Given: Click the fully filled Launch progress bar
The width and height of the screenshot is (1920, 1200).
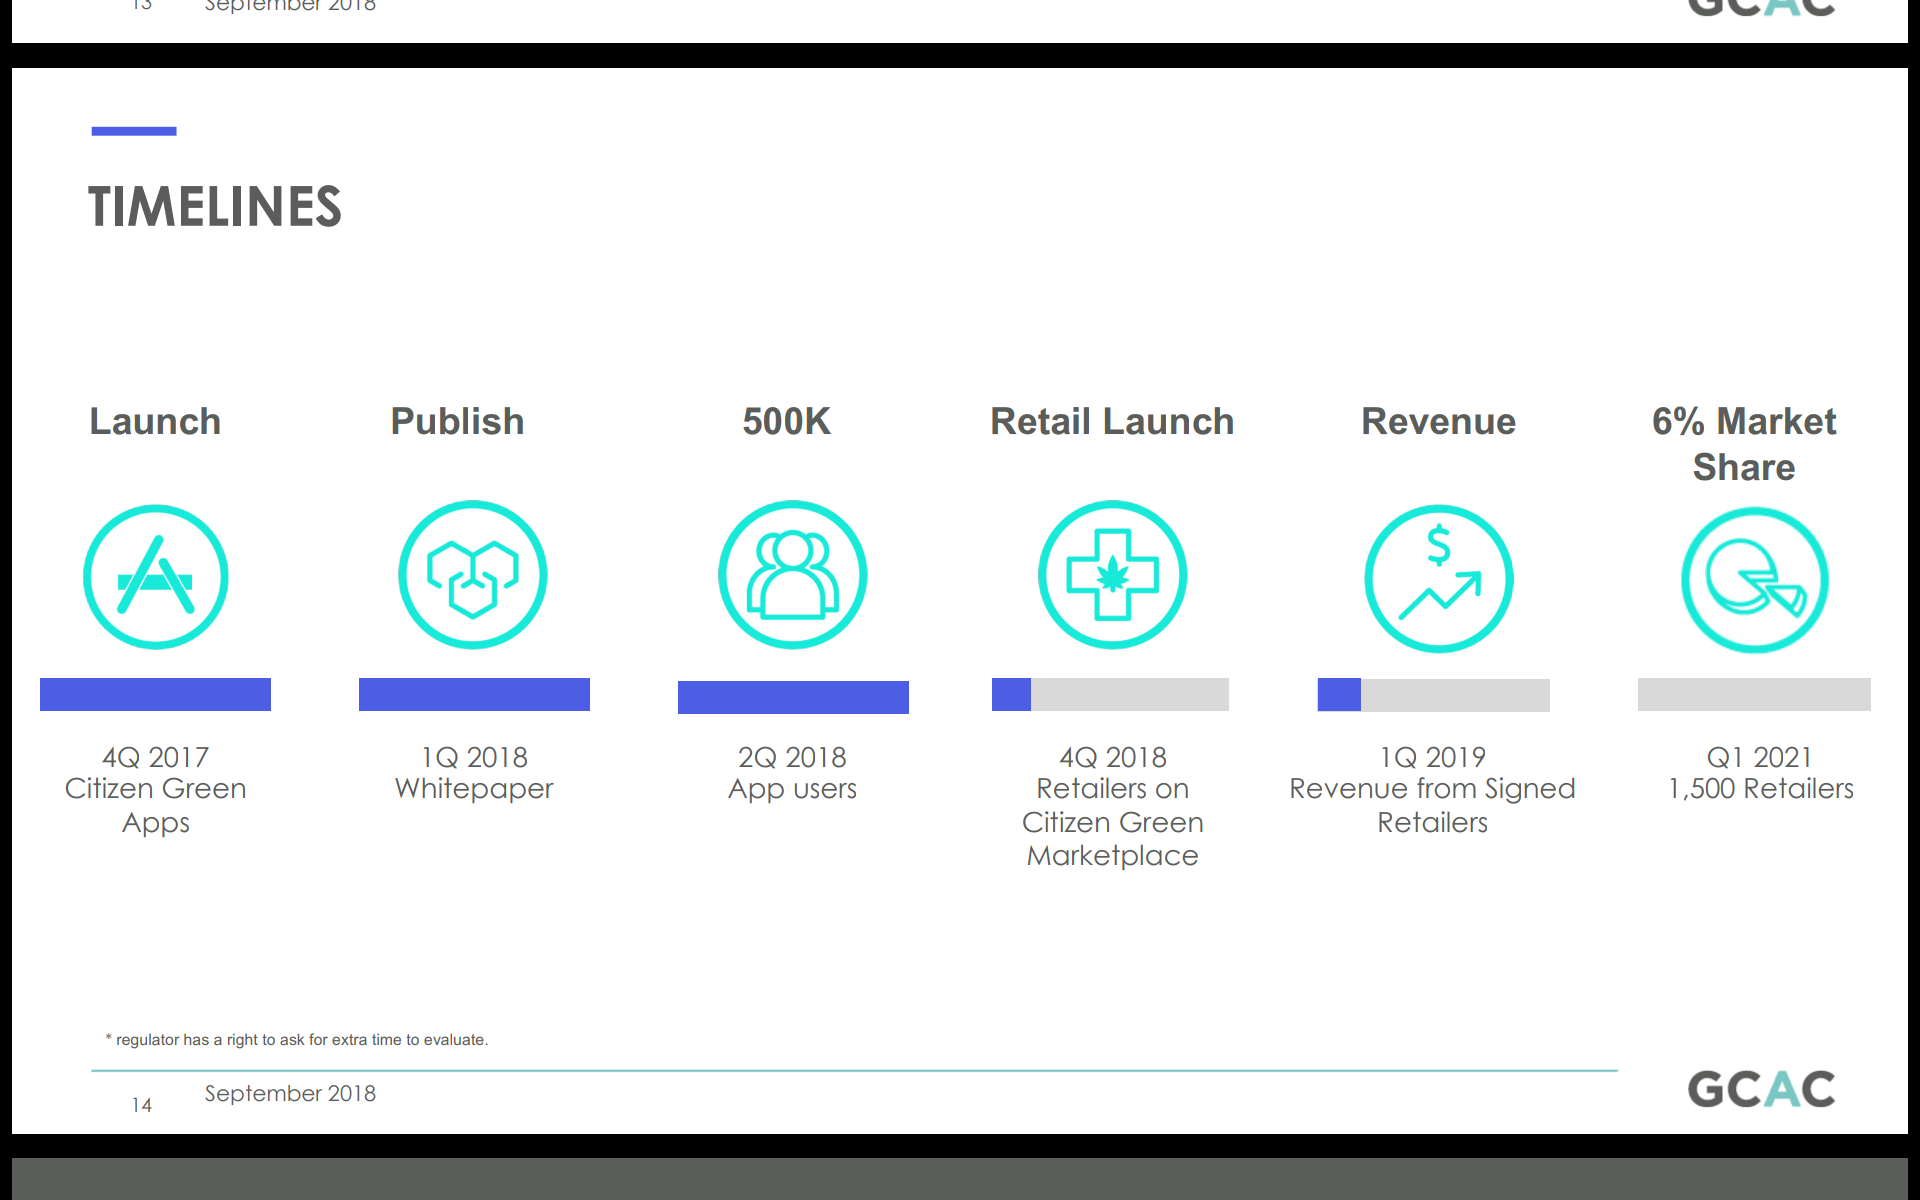Looking at the screenshot, I should (155, 694).
